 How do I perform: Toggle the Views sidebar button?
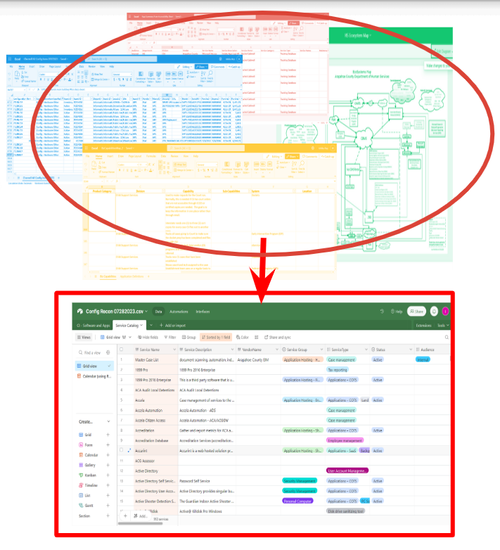tap(84, 337)
